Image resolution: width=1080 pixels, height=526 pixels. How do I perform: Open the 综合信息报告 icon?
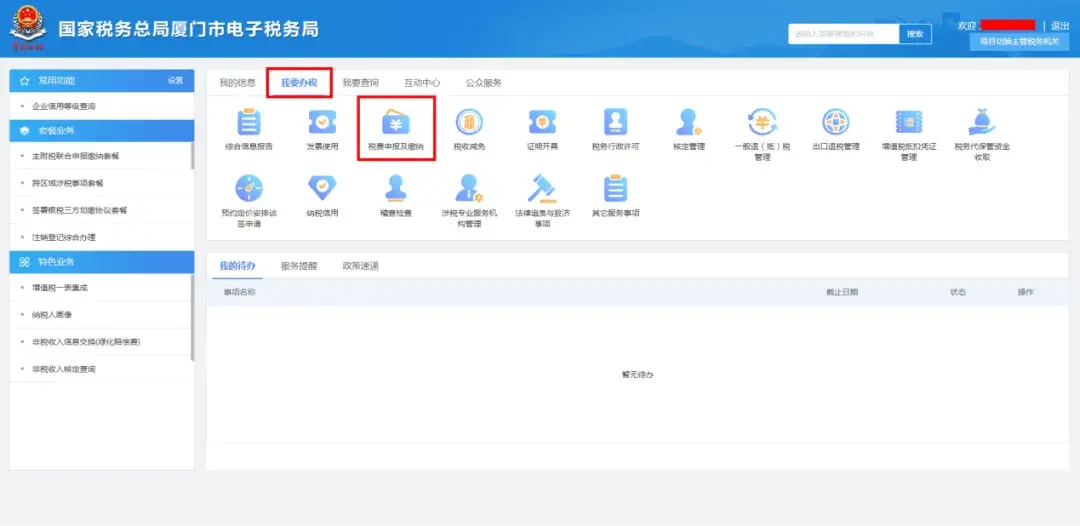pos(248,122)
